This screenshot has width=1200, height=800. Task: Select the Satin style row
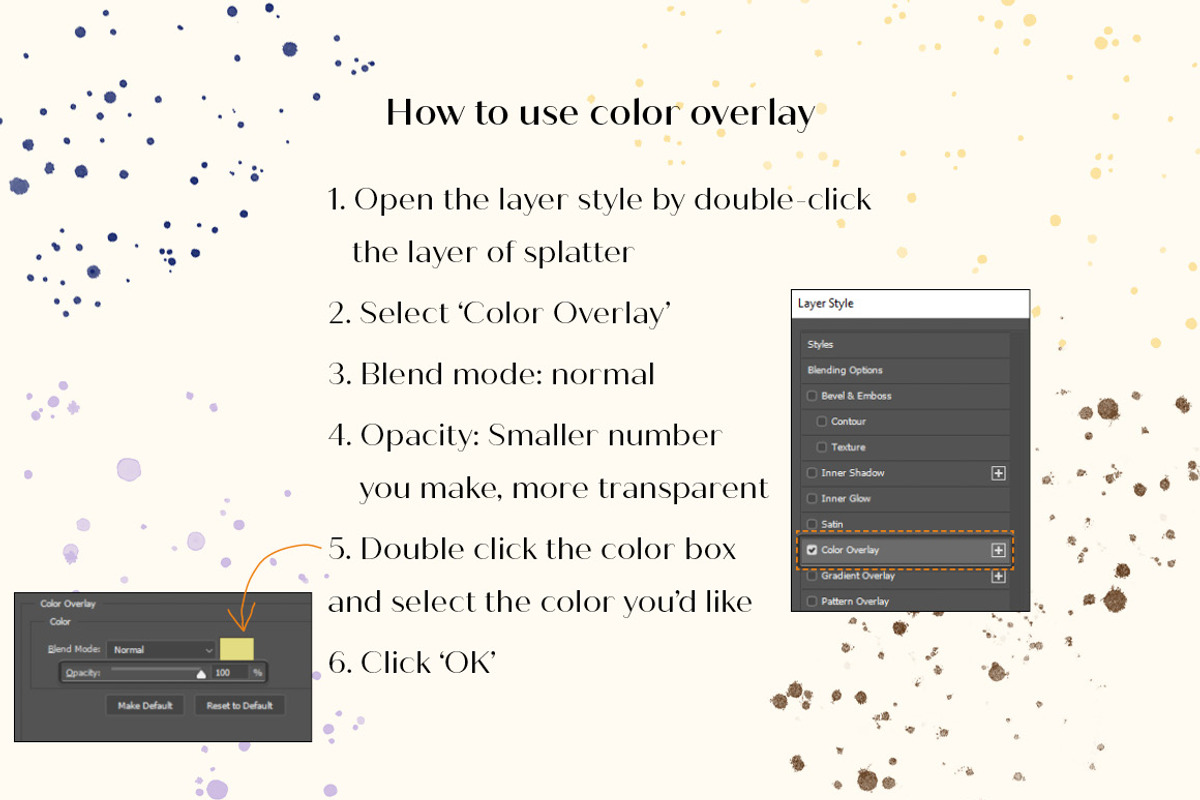pyautogui.click(x=905, y=524)
